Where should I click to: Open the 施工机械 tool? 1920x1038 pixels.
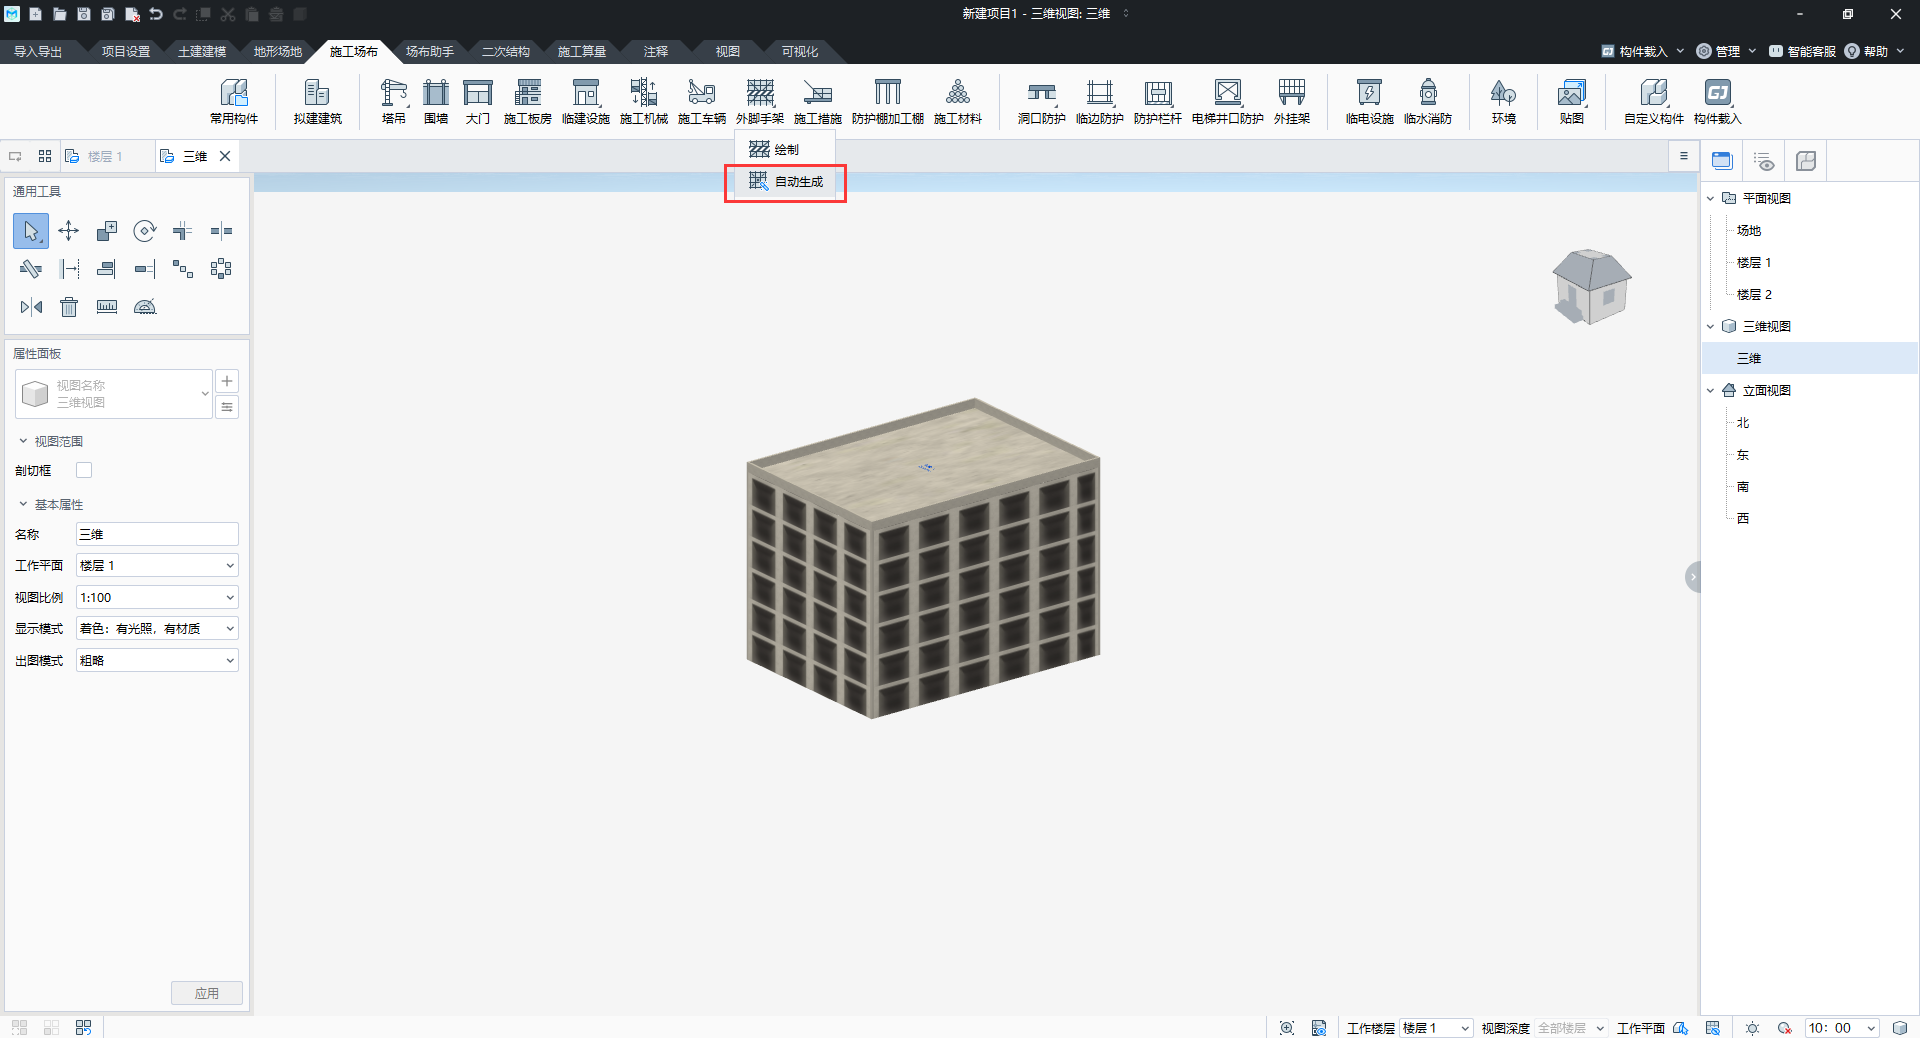click(644, 101)
